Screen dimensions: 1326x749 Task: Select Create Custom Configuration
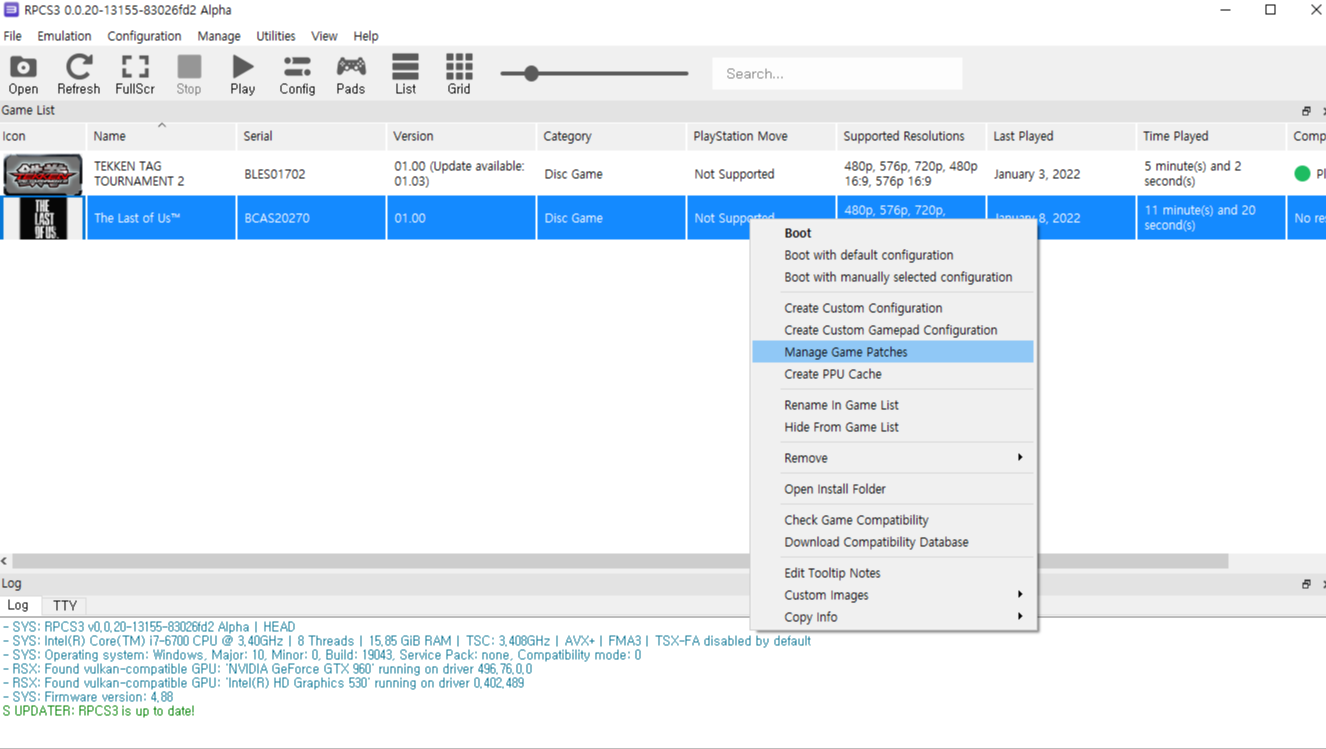coord(893,308)
